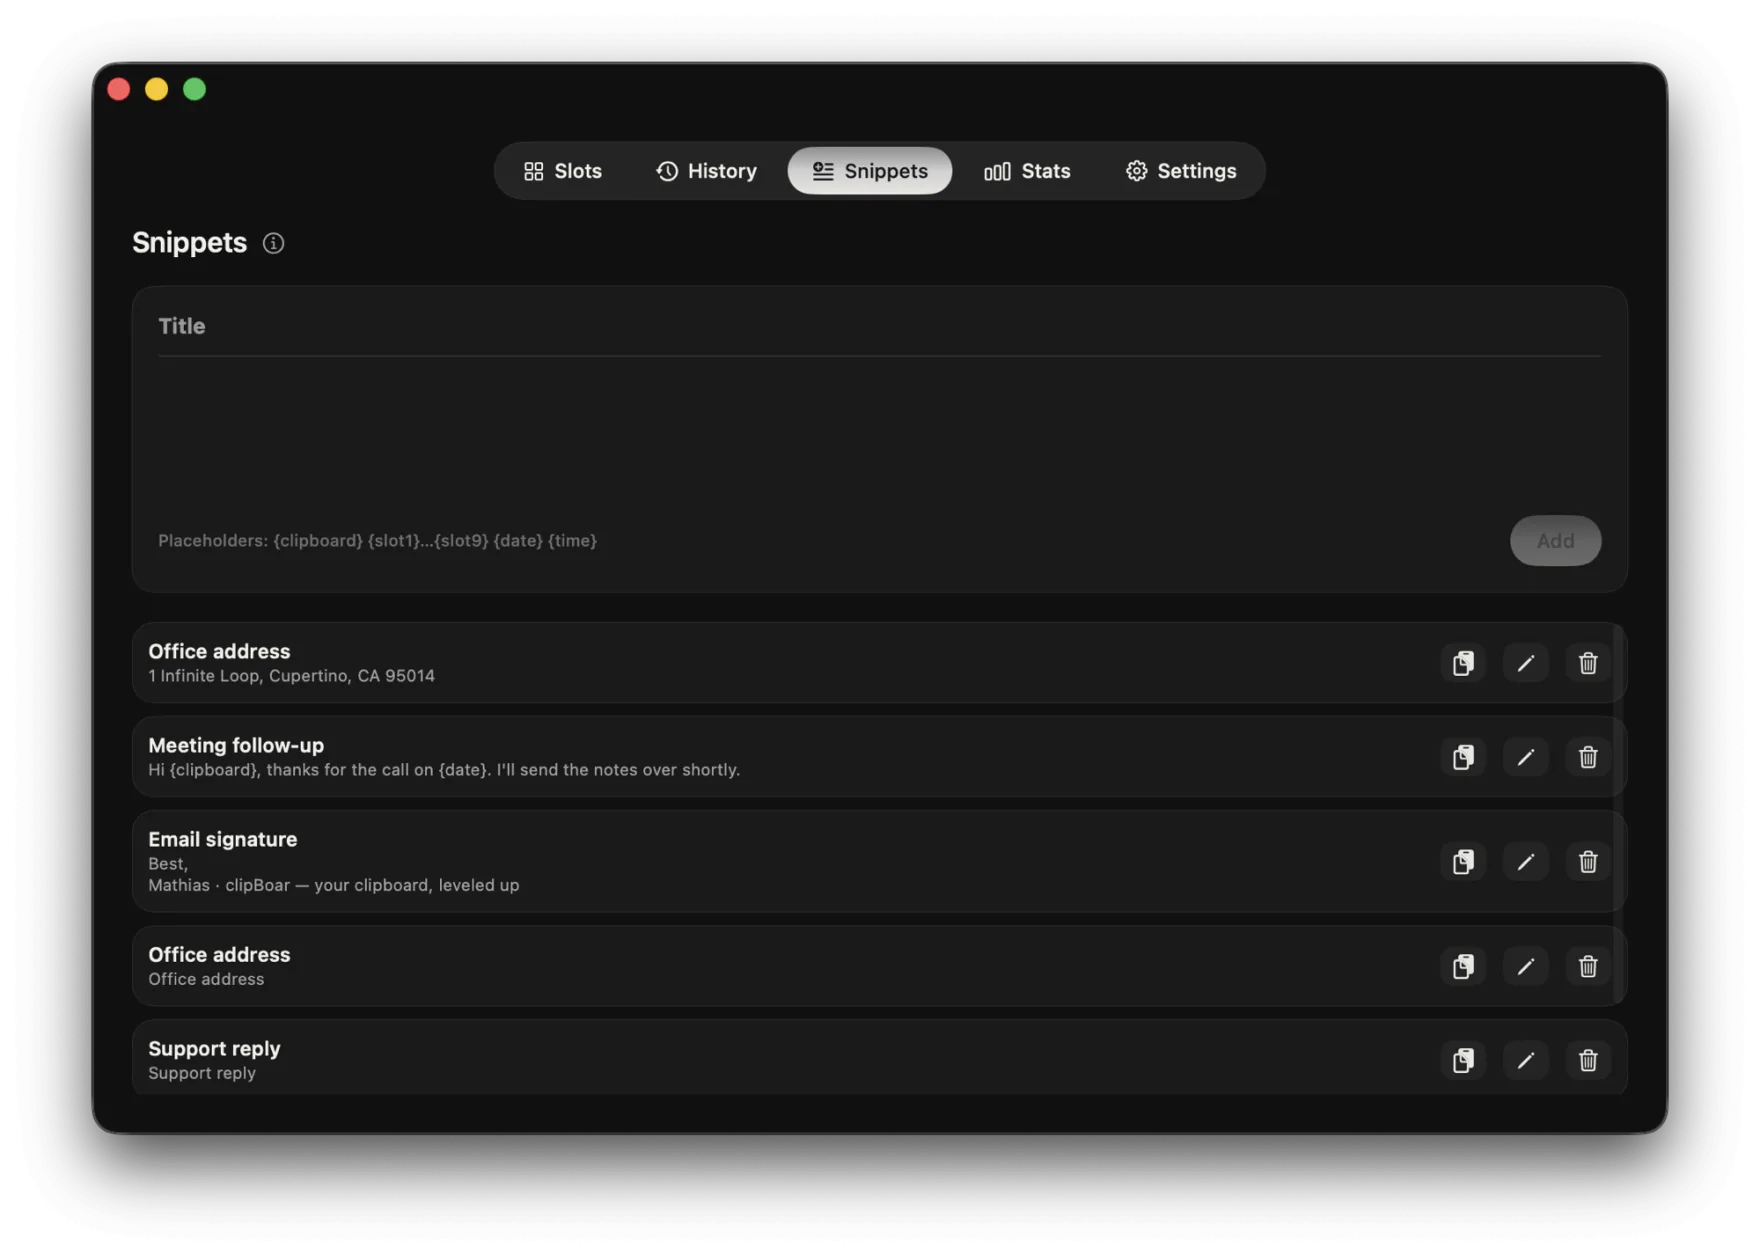Click the 'Mathias · clipBoar' signature line

point(333,885)
